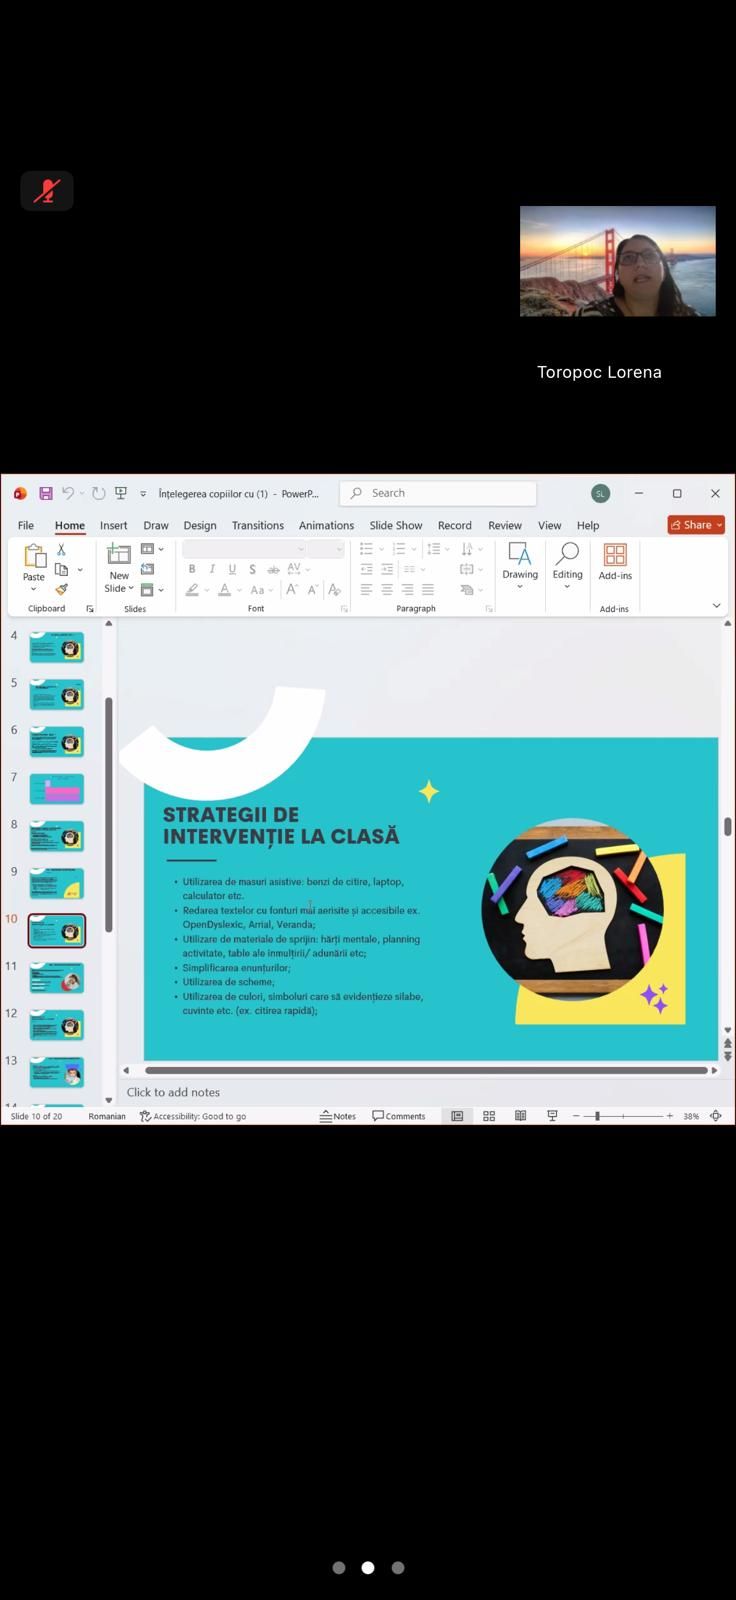
Task: Start Slide Show from status bar
Action: [x=551, y=1116]
